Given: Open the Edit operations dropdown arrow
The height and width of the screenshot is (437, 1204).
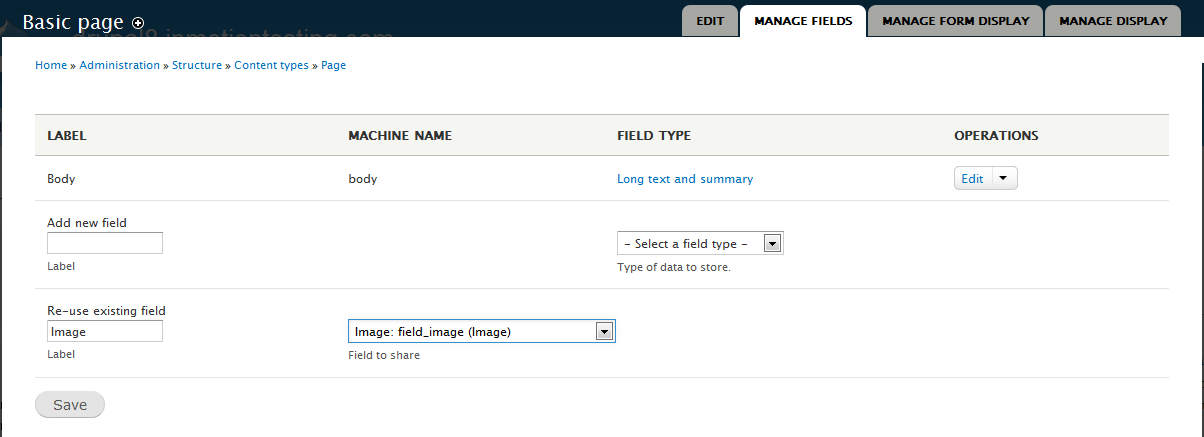Looking at the screenshot, I should (1004, 179).
